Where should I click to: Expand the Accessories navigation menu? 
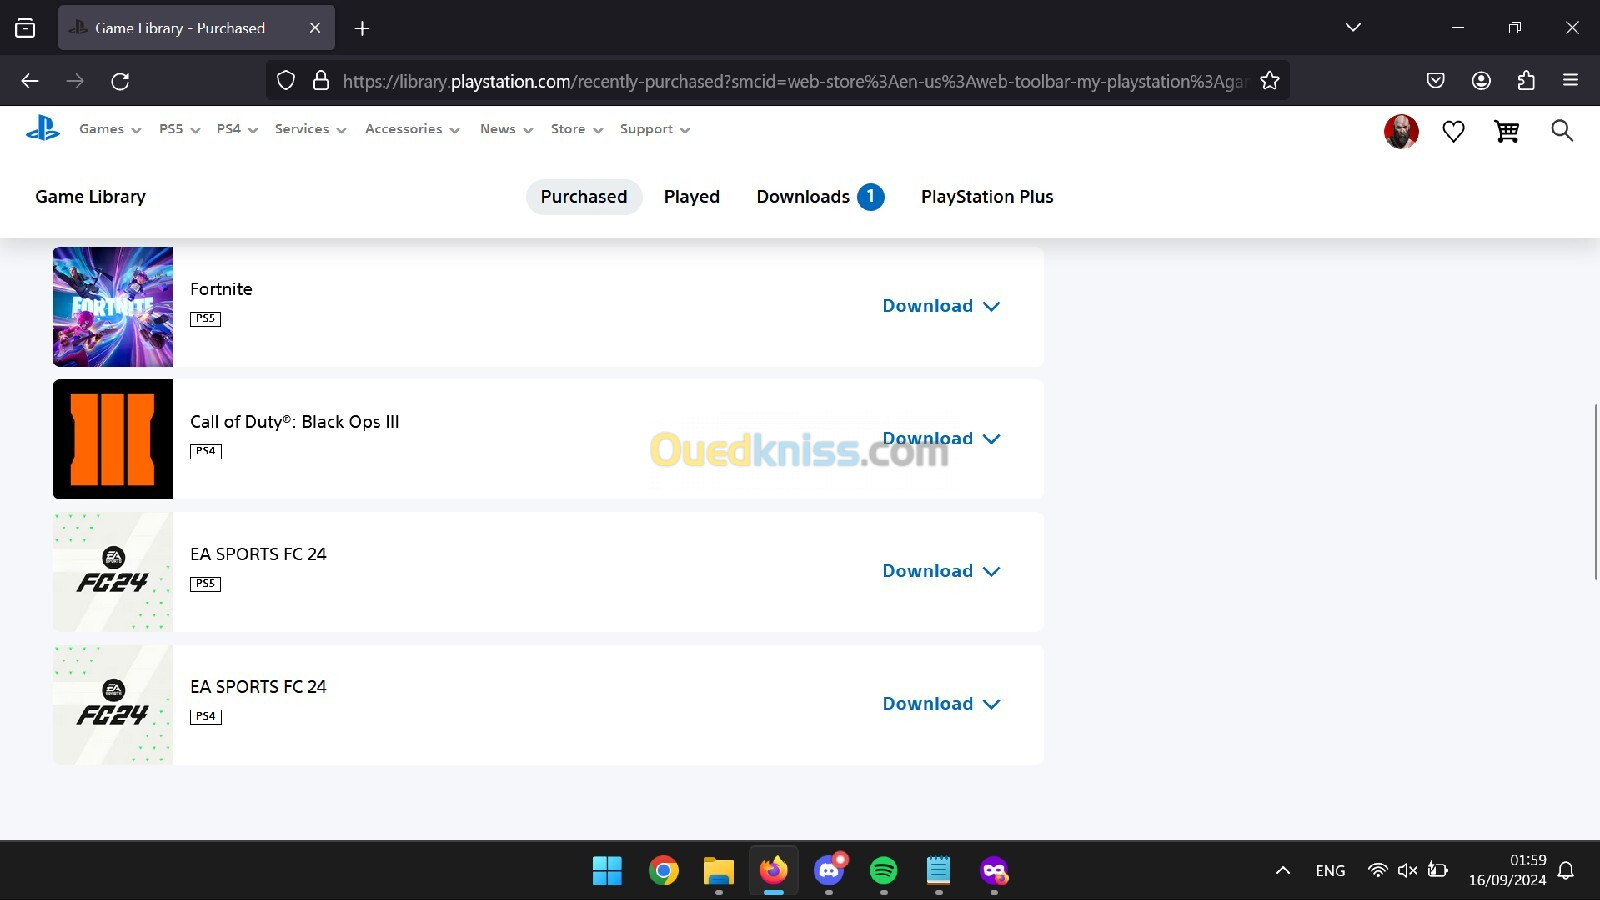click(x=412, y=129)
